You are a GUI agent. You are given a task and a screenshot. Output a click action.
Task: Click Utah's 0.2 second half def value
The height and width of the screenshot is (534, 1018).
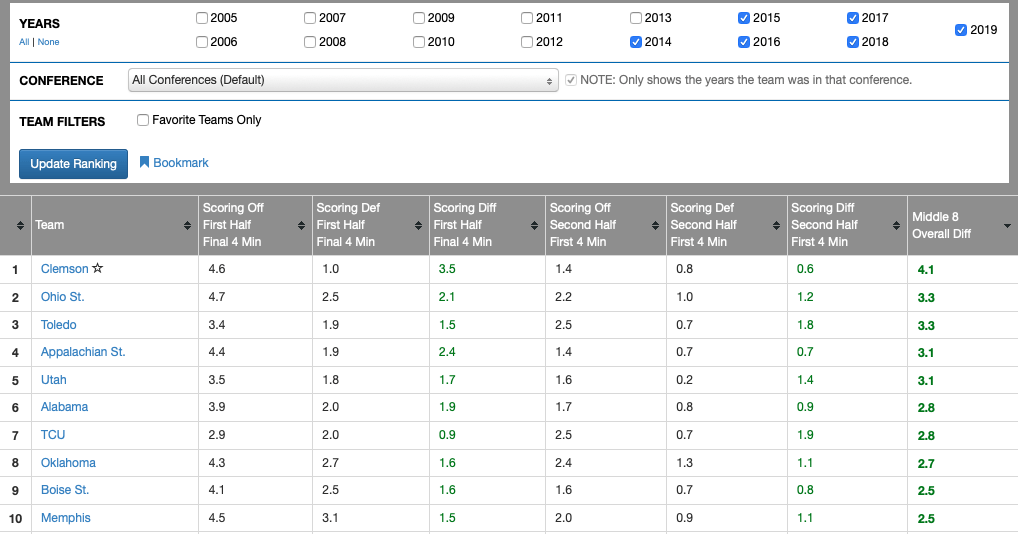click(684, 380)
